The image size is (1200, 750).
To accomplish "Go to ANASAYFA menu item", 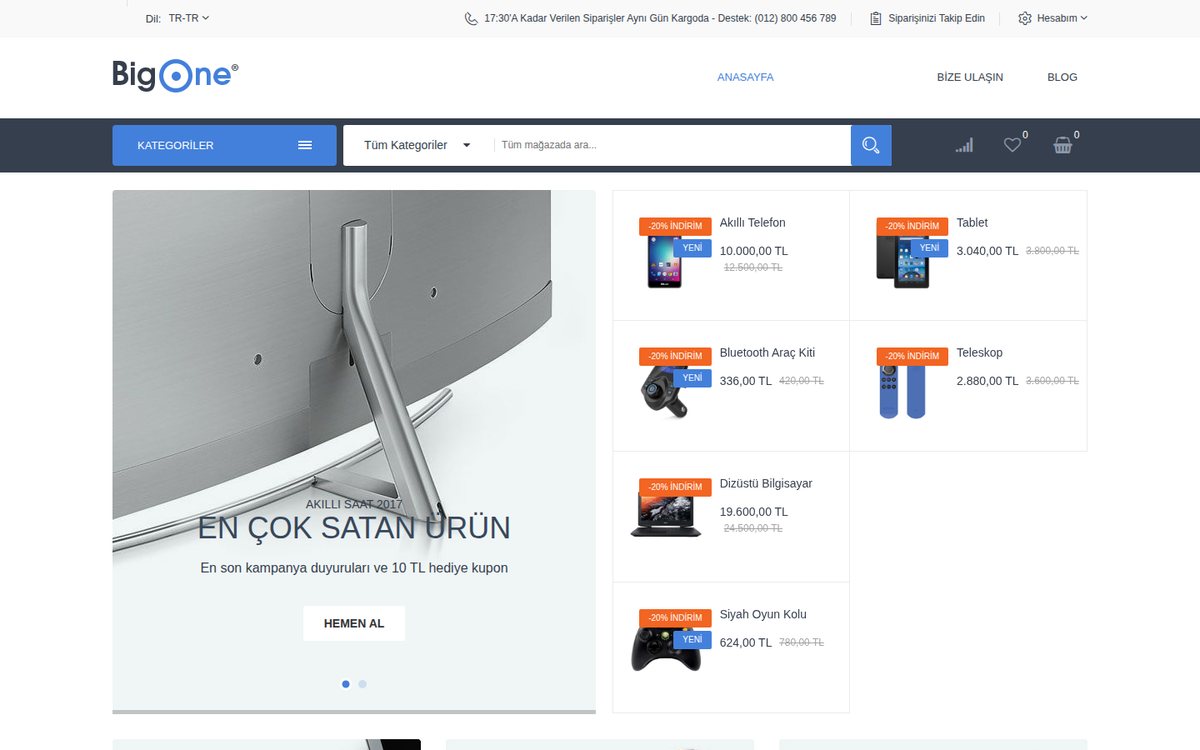I will [745, 77].
